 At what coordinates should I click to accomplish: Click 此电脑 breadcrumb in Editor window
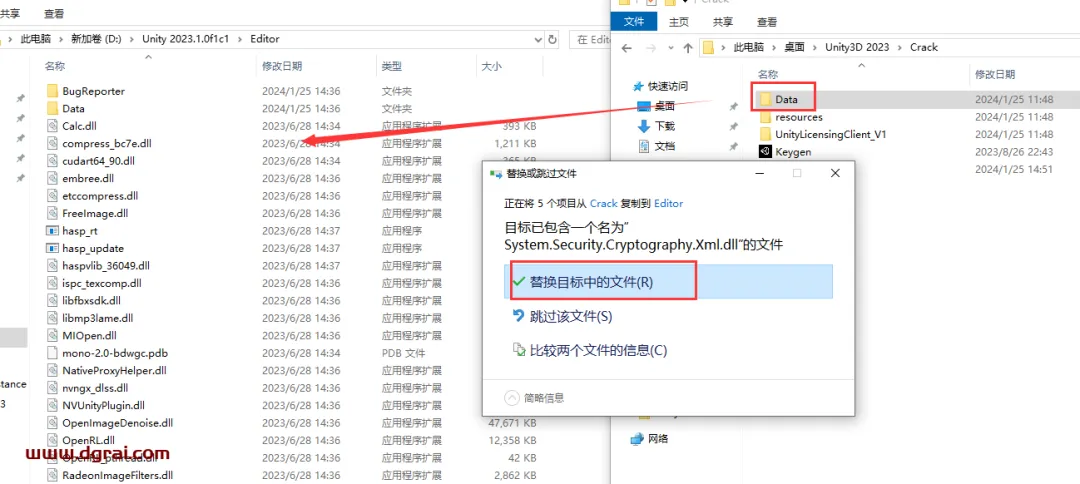click(x=36, y=39)
